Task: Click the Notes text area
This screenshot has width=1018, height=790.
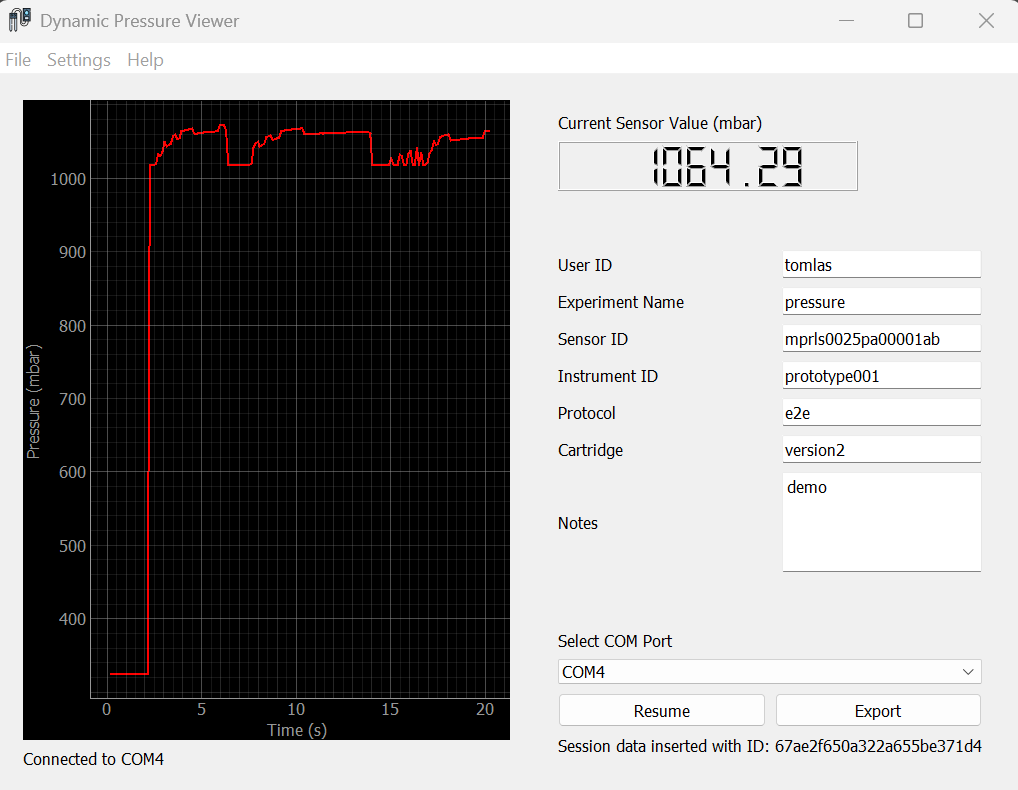Action: point(881,521)
